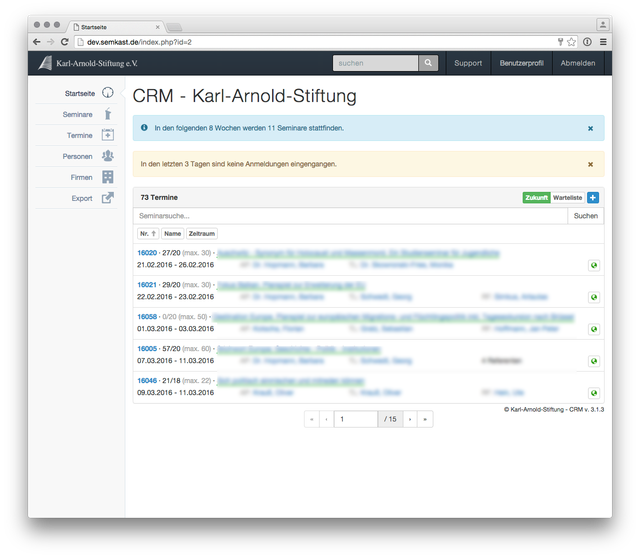Click globe icon for seminar 16058
The width and height of the screenshot is (640, 558).
(594, 329)
